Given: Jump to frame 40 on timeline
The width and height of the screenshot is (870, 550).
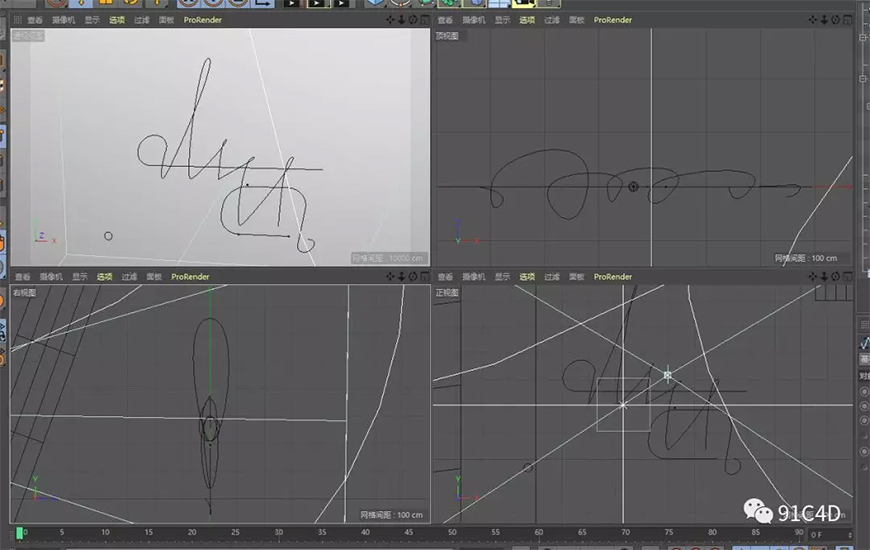Looking at the screenshot, I should click(365, 532).
